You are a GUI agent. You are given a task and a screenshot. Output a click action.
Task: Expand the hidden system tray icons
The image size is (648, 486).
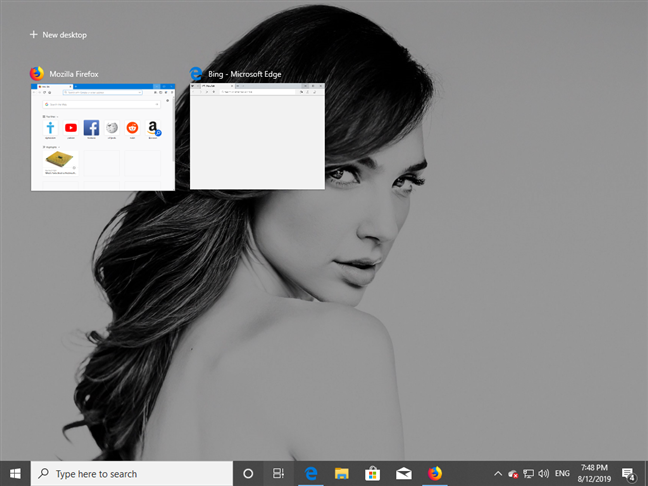pos(498,474)
